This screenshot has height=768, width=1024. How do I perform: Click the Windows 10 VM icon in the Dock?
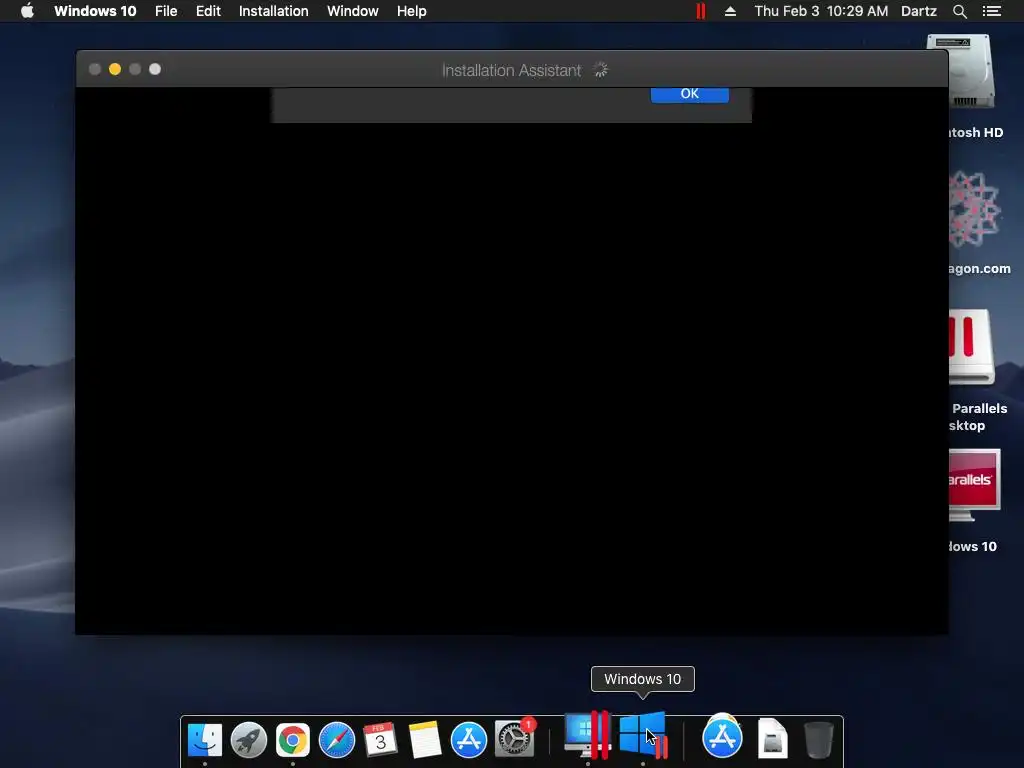643,735
